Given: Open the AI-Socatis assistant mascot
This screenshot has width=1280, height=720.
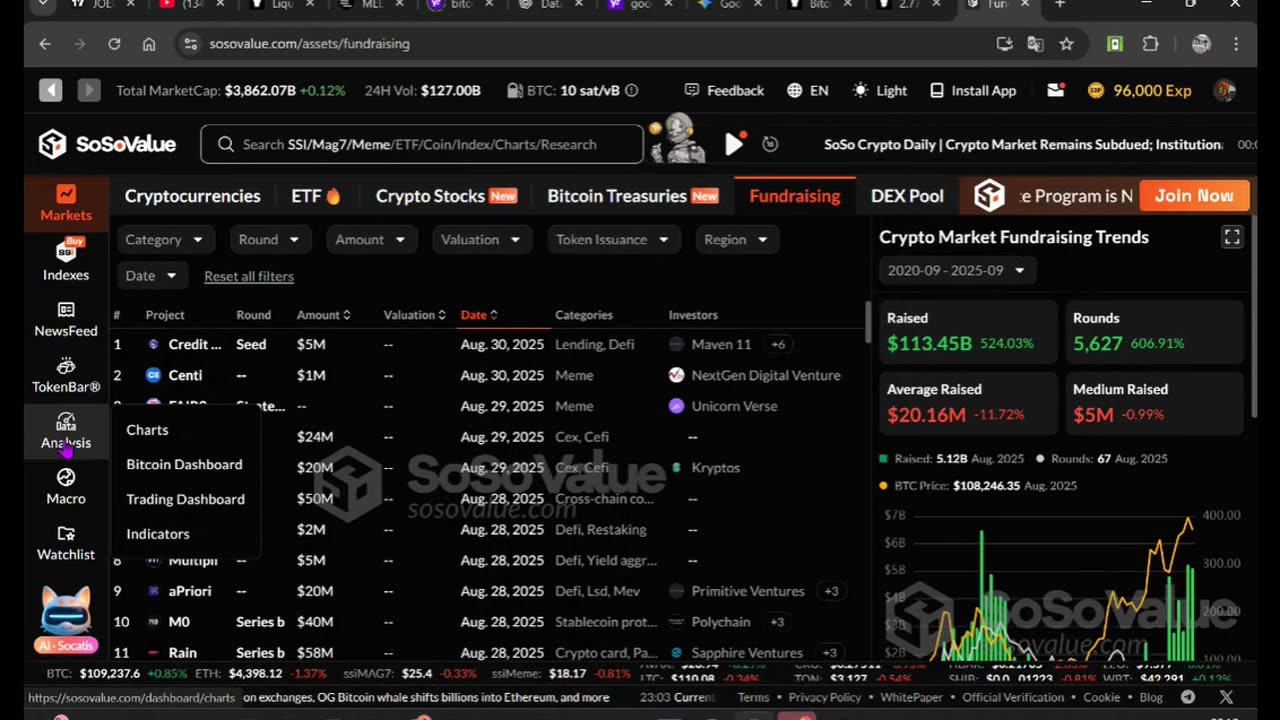Looking at the screenshot, I should (x=66, y=619).
